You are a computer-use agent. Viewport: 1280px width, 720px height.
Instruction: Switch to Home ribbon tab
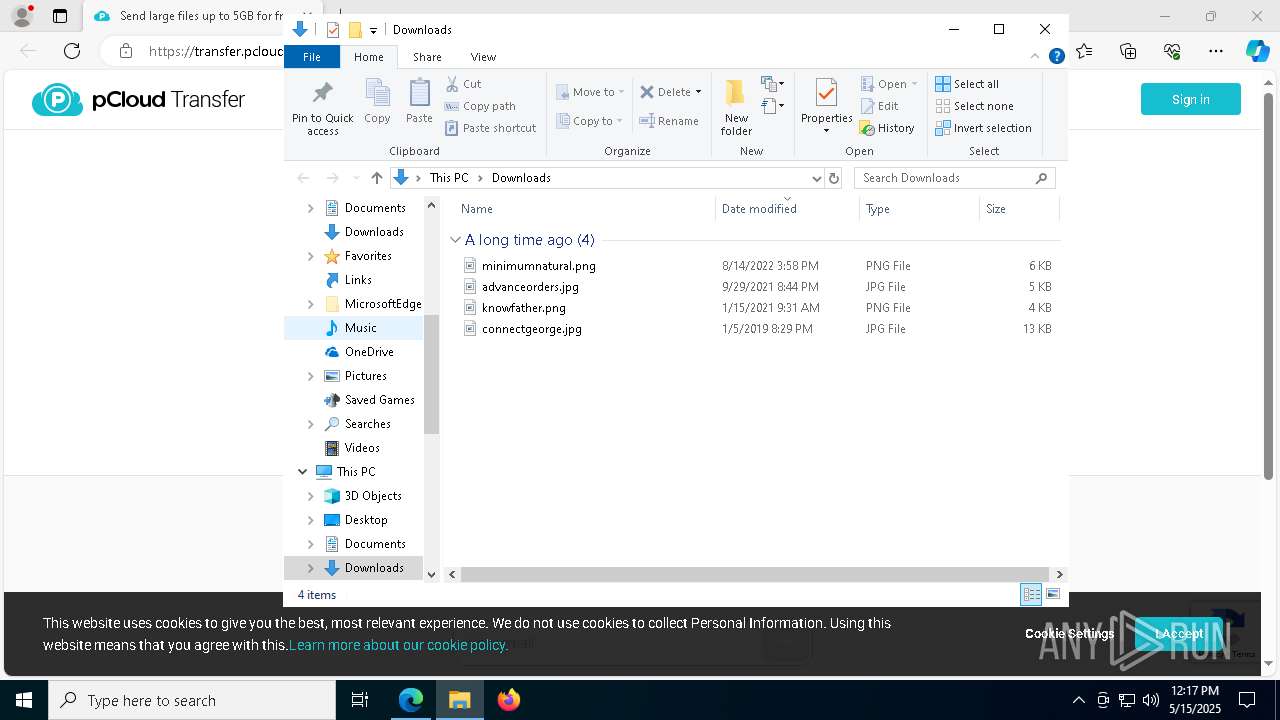pos(368,57)
